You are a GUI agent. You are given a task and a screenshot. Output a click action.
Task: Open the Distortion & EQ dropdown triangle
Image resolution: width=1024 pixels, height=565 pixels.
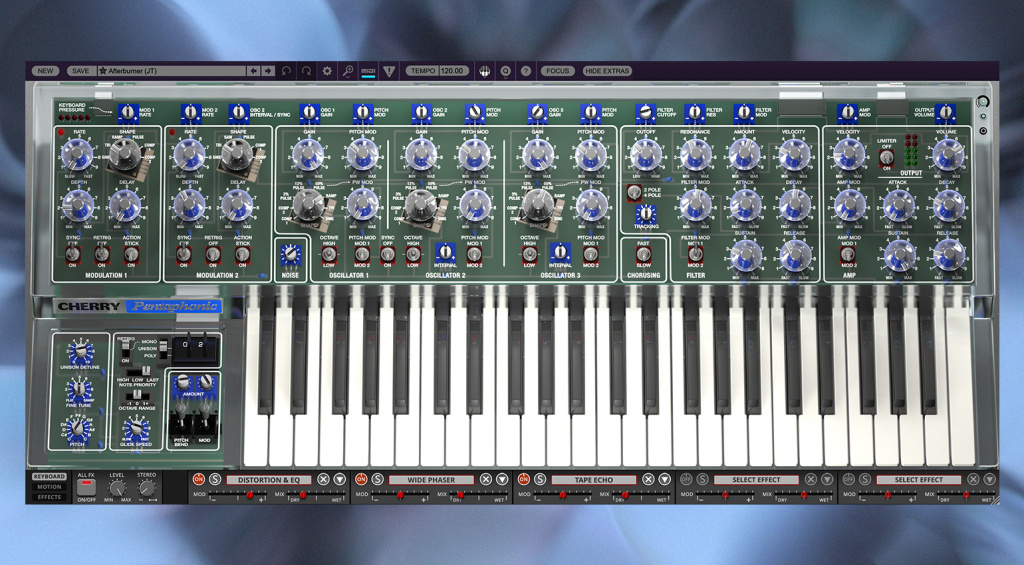[340, 479]
